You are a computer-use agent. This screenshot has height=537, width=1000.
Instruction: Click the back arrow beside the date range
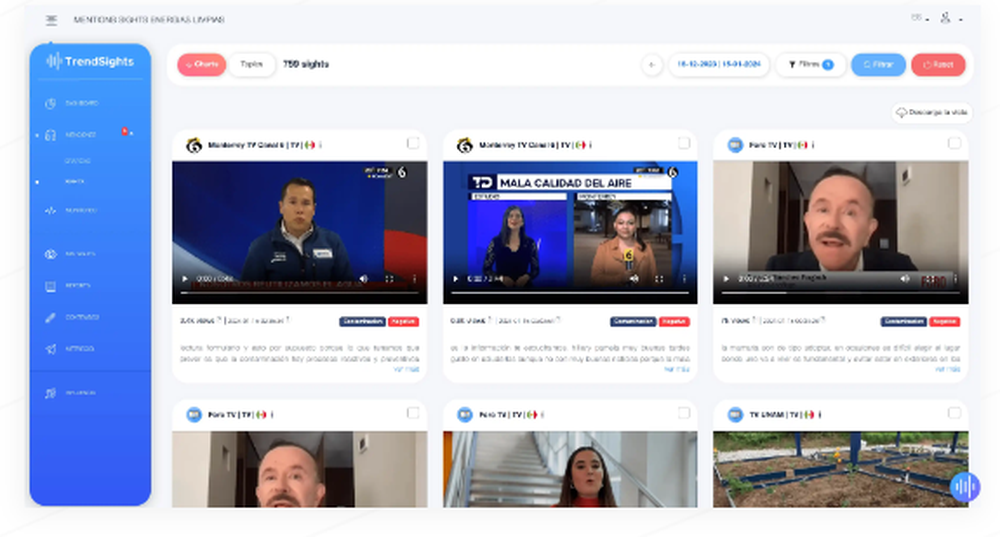pyautogui.click(x=651, y=64)
